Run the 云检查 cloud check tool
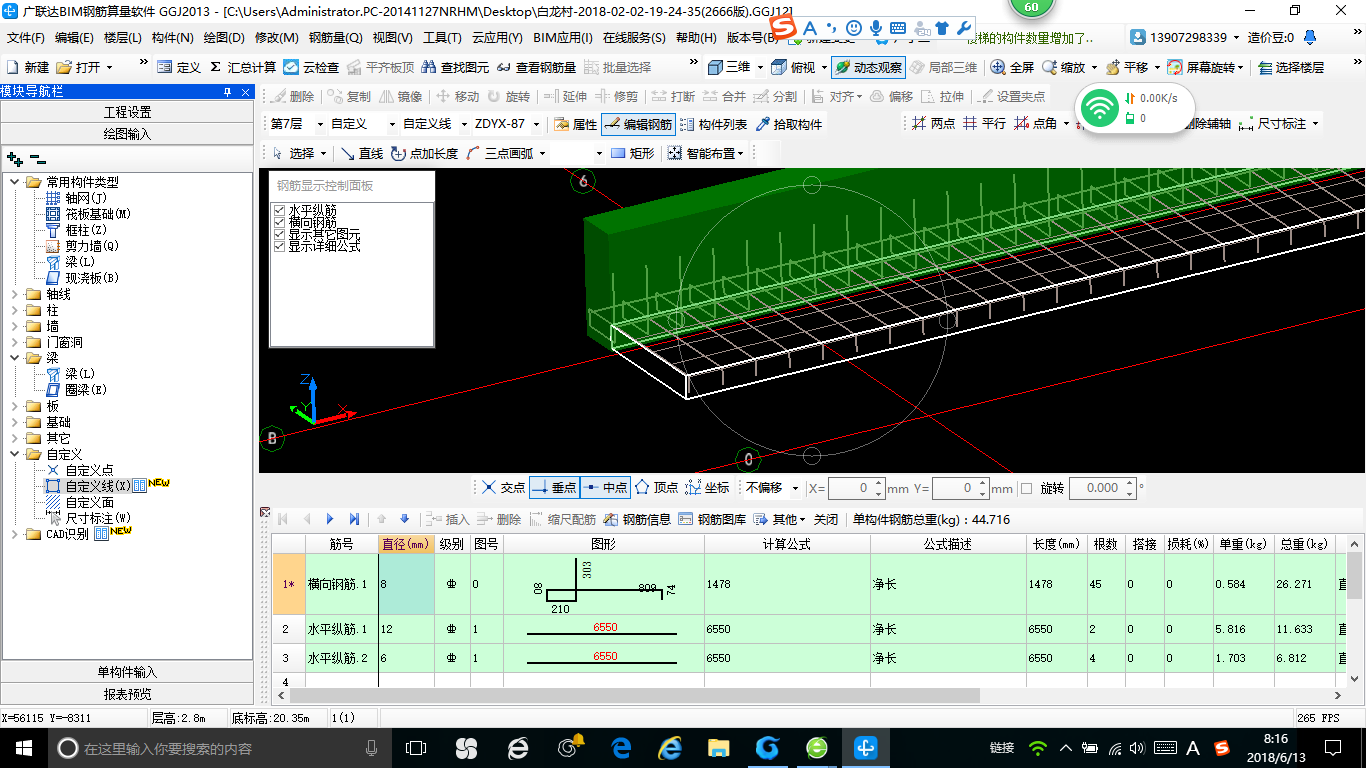 pyautogui.click(x=311, y=67)
